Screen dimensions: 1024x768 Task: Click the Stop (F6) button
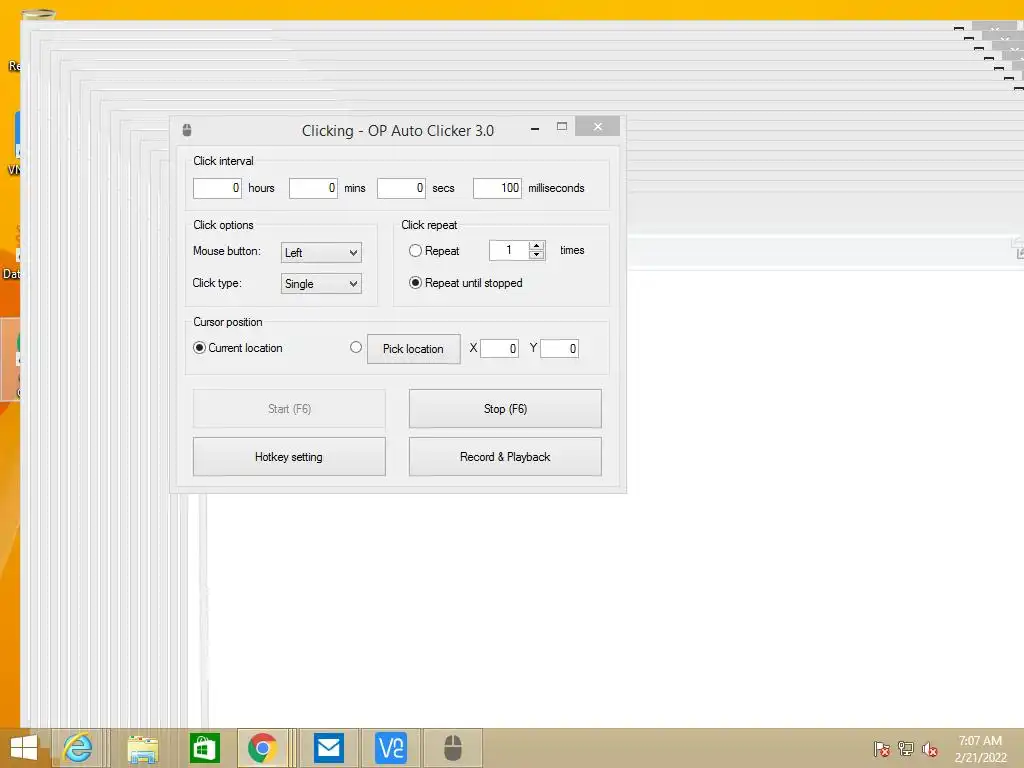click(x=505, y=409)
